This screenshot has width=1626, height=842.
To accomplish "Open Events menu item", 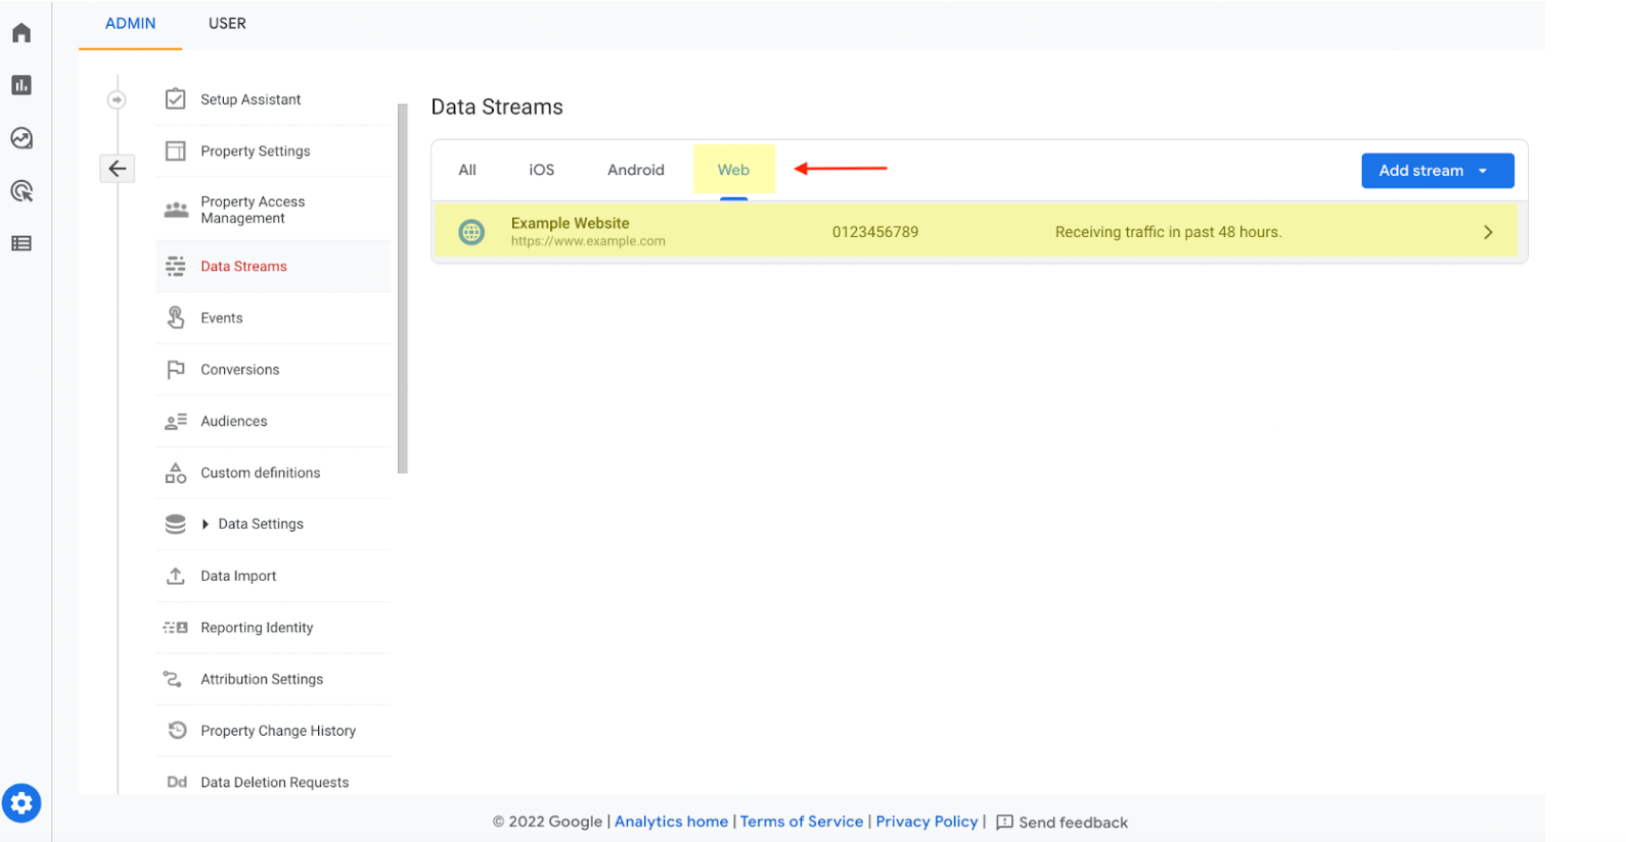I will (273, 318).
